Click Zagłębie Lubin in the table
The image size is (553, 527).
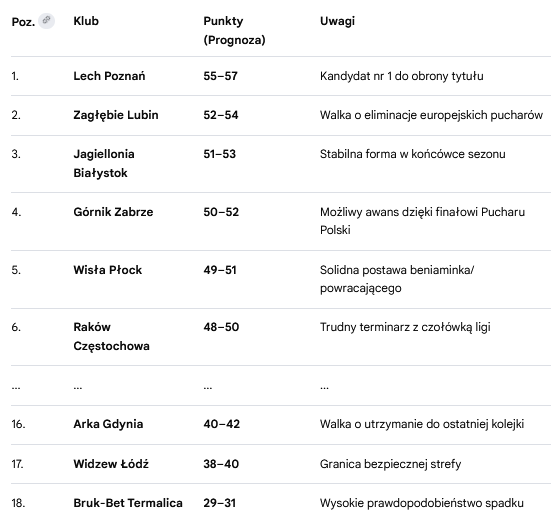[x=116, y=115]
